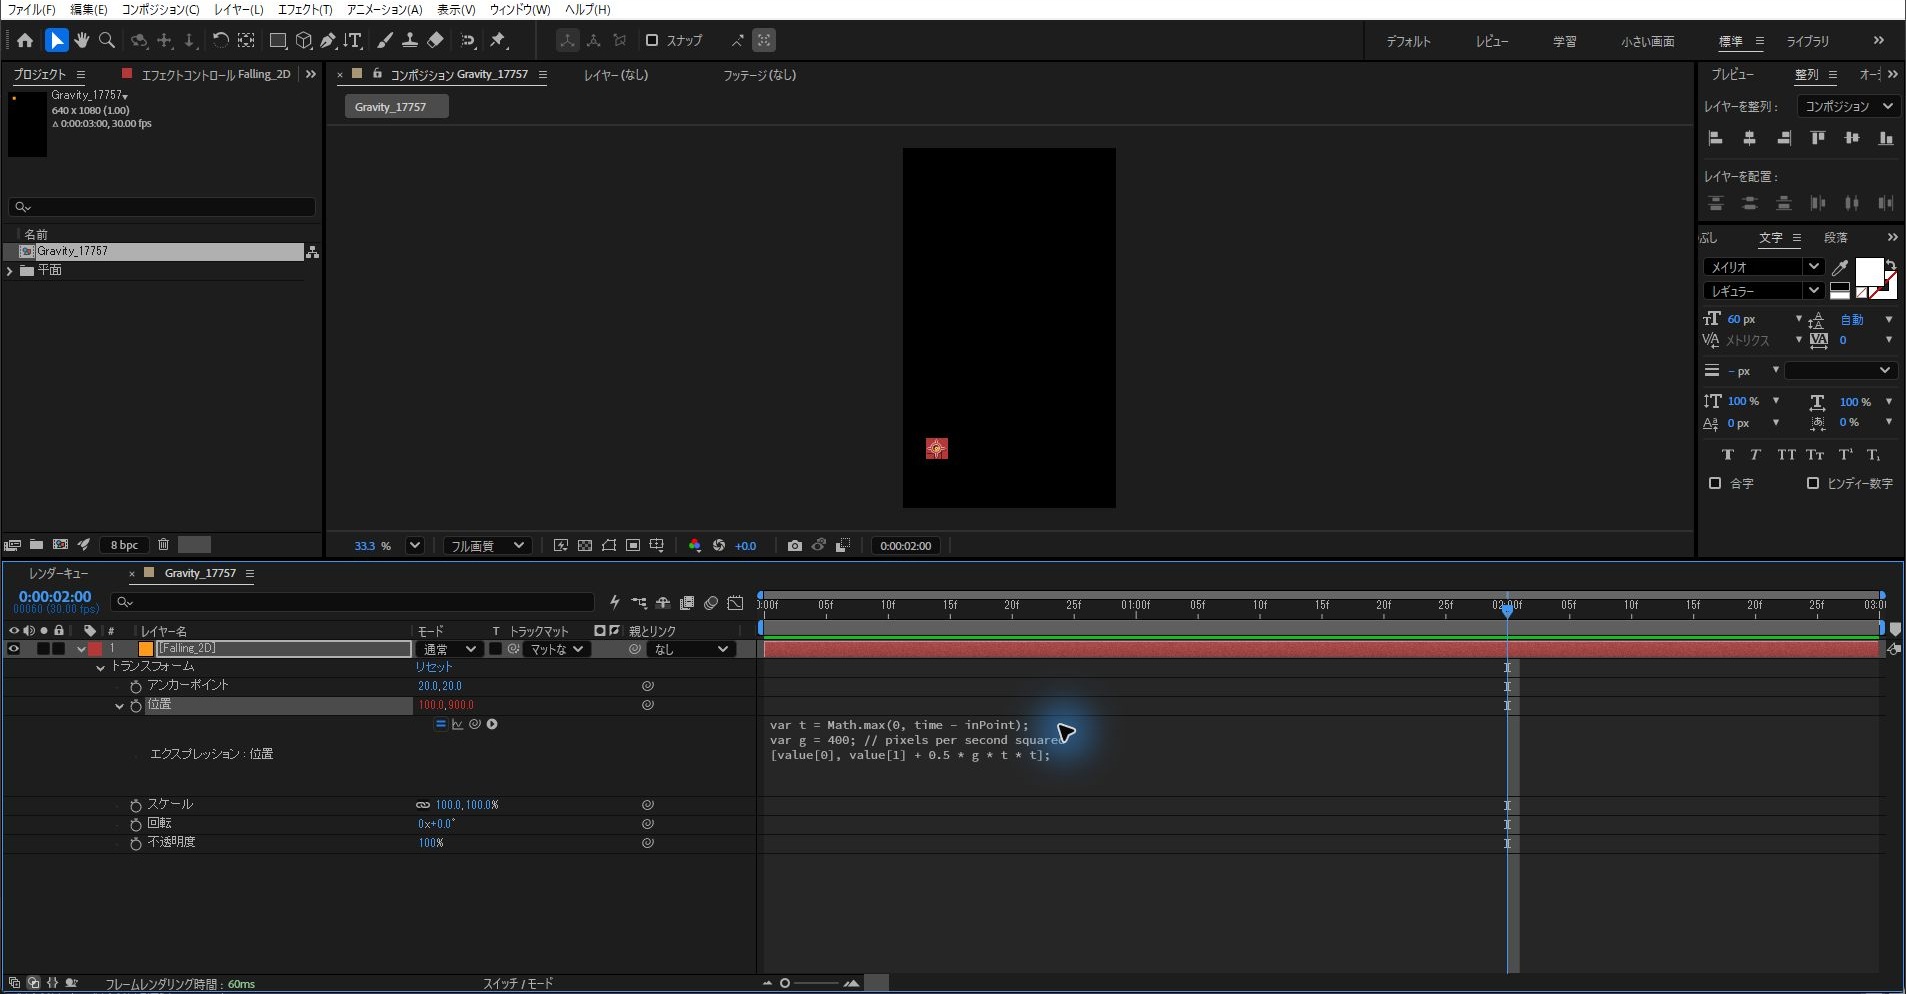
Task: Click the snapshot camera icon in viewer
Action: (x=794, y=545)
